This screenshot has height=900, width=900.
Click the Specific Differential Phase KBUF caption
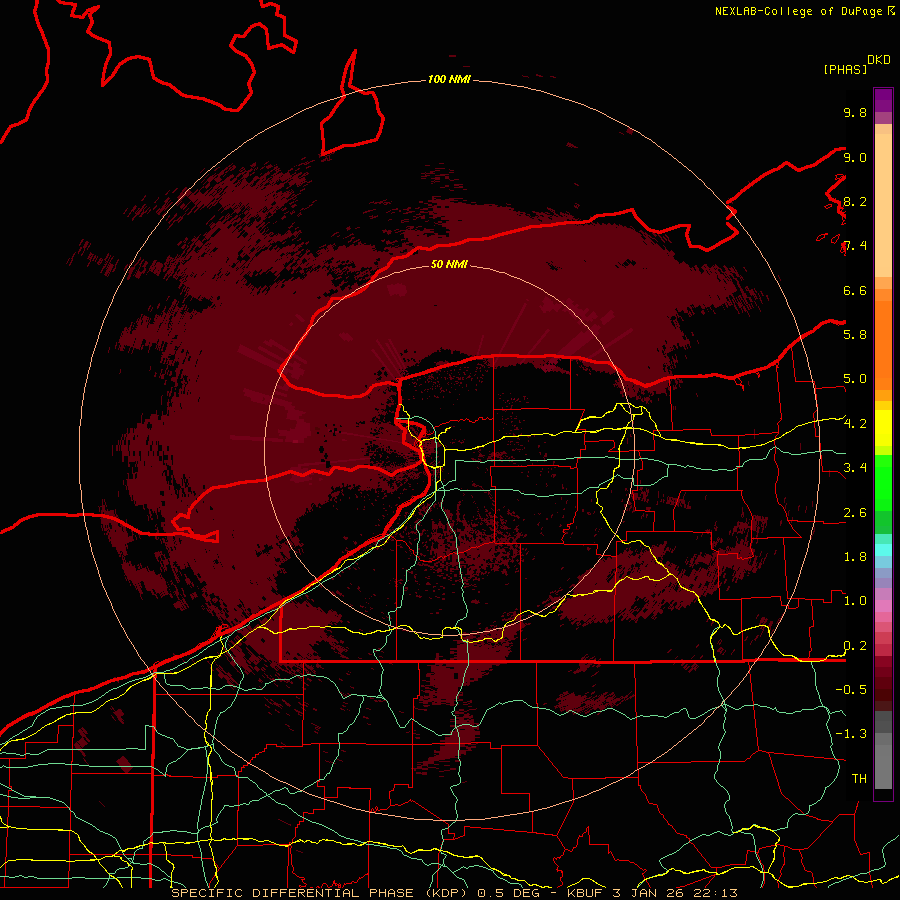click(454, 893)
